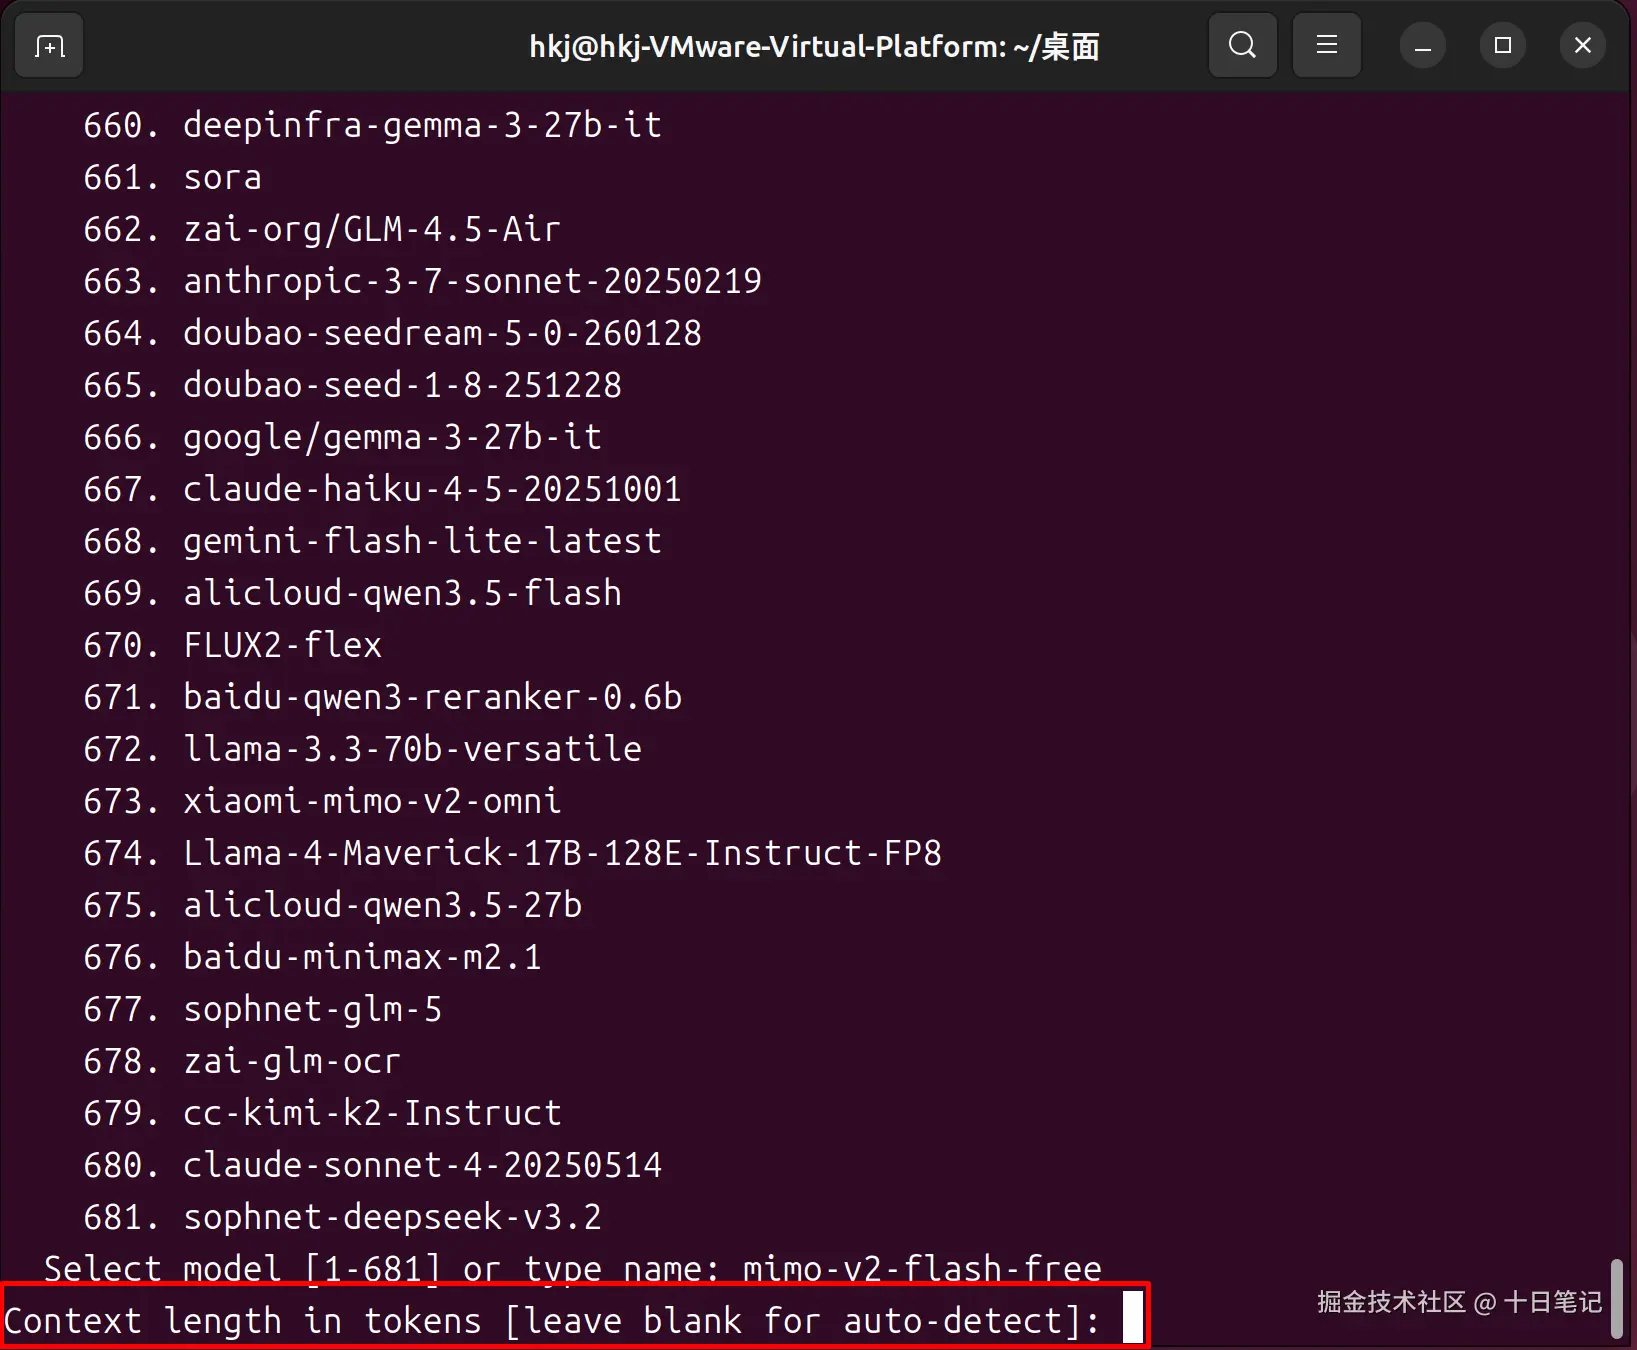Screen dimensions: 1637x1350
Task: Select Llama-4-Maverick-17B-128E-Instruct-FP8 entry
Action: [512, 853]
